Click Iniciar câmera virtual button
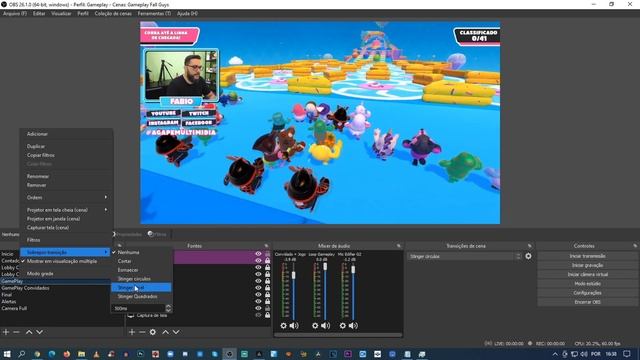This screenshot has width=640, height=360. click(x=587, y=274)
